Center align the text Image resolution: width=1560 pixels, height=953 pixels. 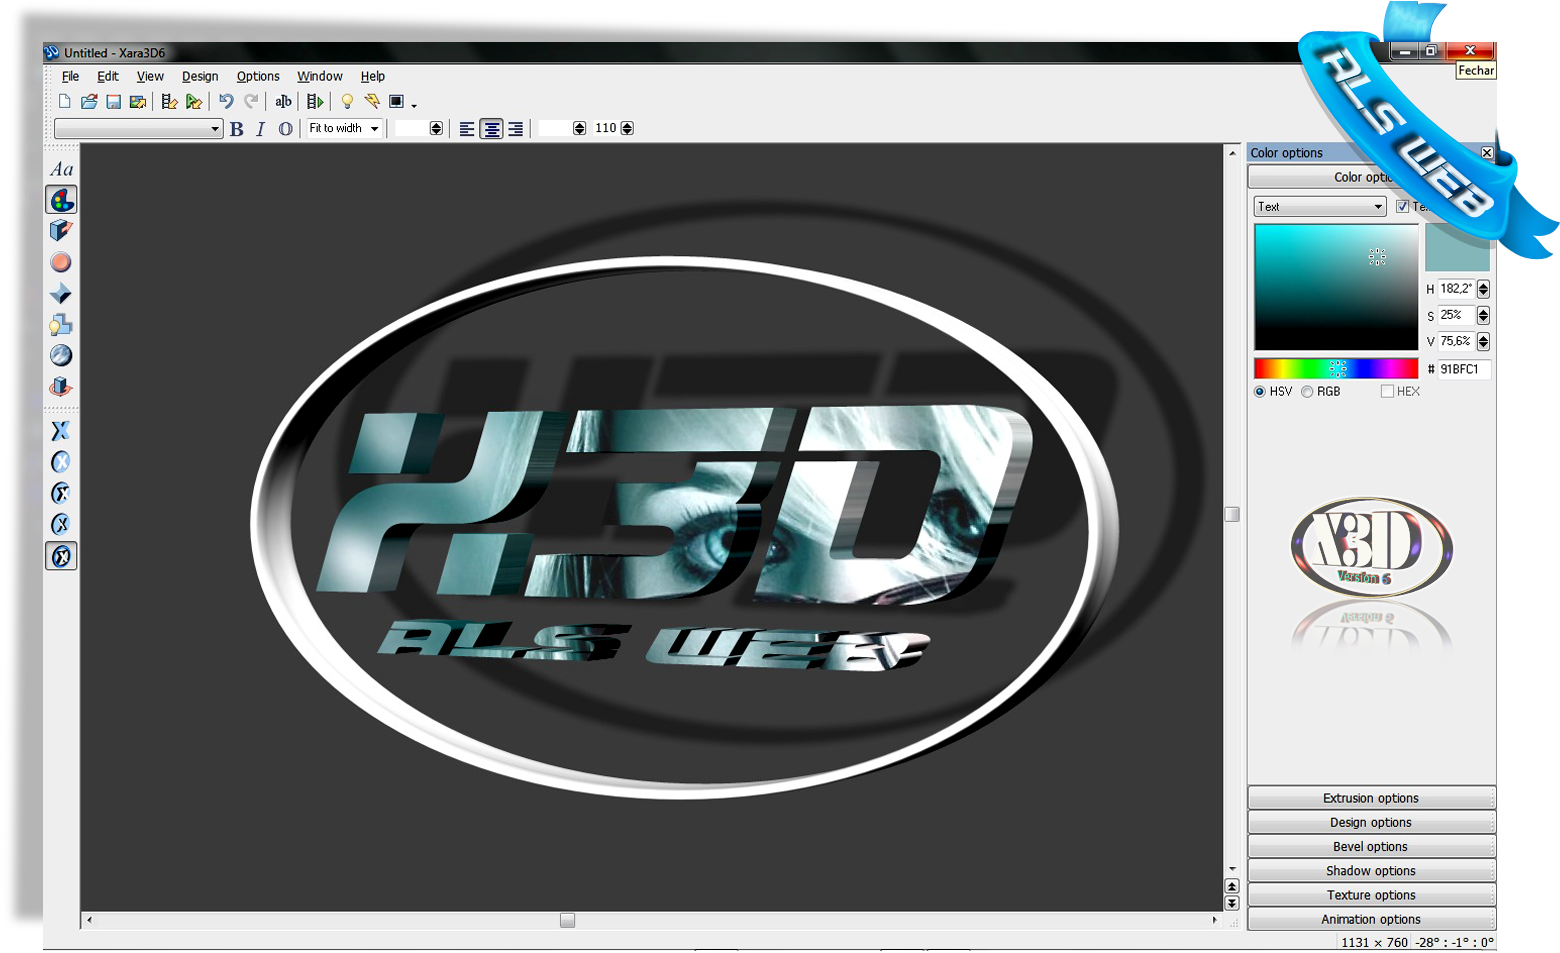(x=491, y=129)
